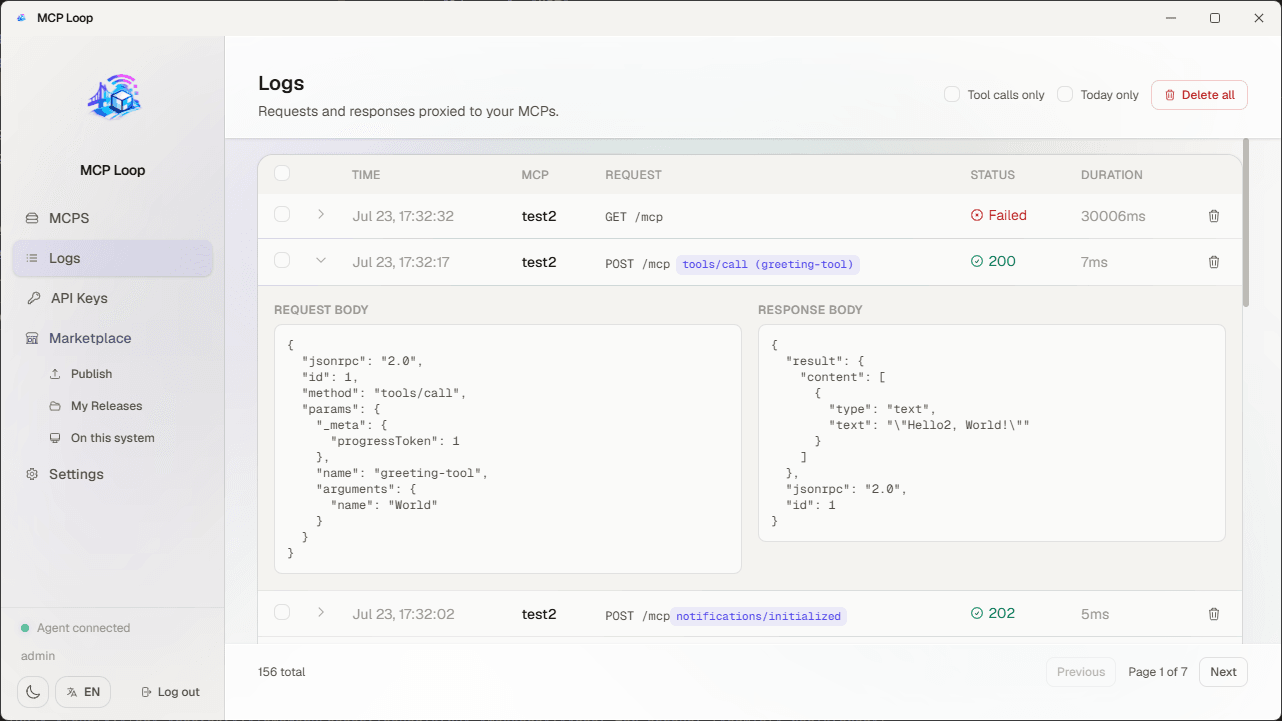Expand the failed GET /mcp log row
This screenshot has height=721, width=1282.
click(x=321, y=215)
